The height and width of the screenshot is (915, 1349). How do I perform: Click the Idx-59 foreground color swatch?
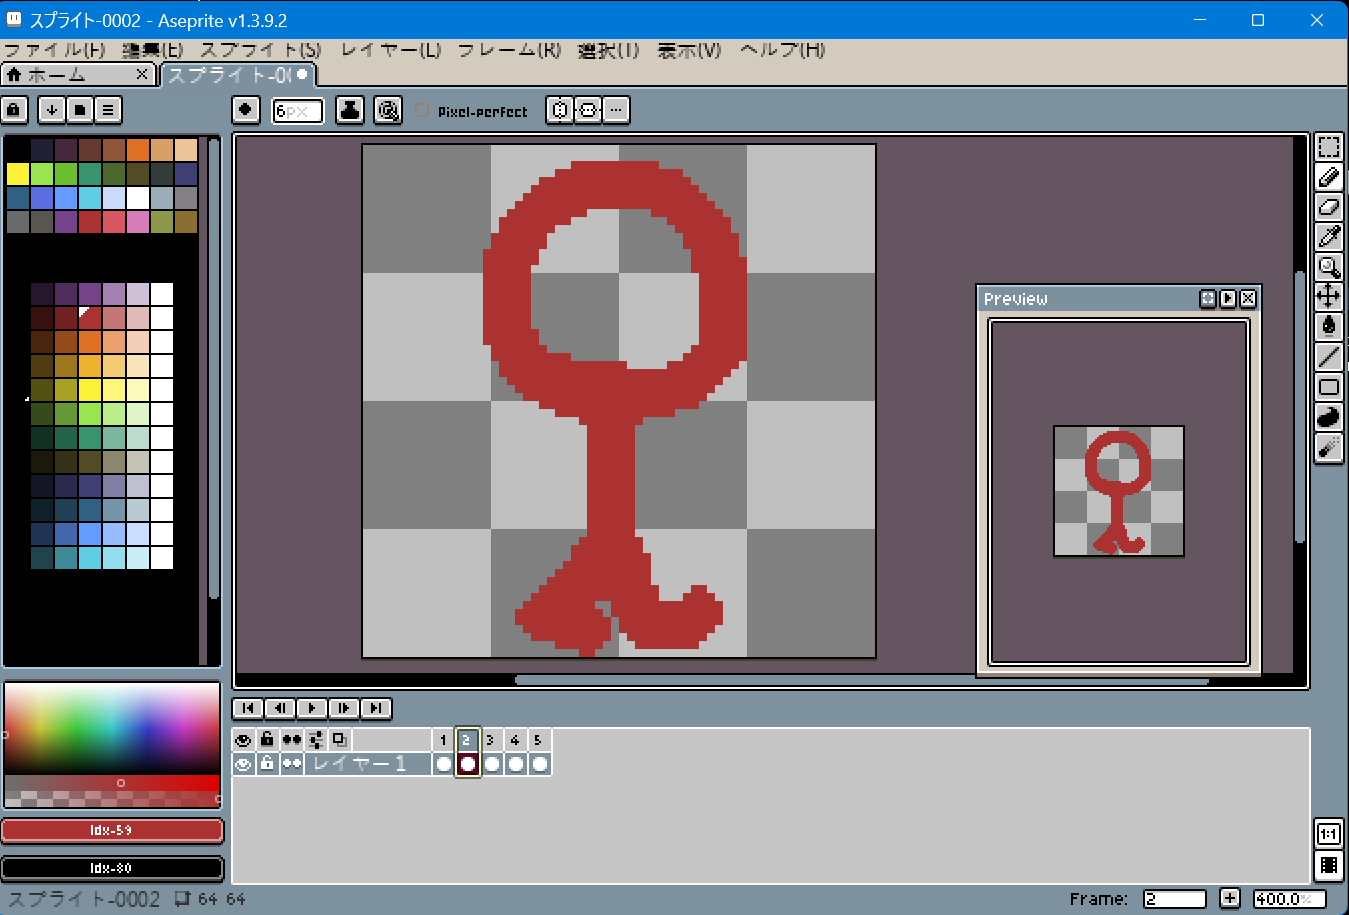pos(111,831)
